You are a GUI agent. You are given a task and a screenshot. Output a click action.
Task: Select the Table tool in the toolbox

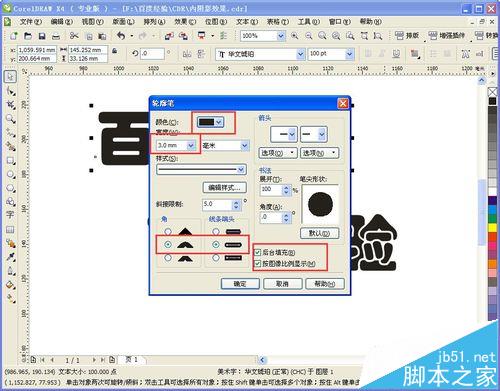tap(10, 229)
